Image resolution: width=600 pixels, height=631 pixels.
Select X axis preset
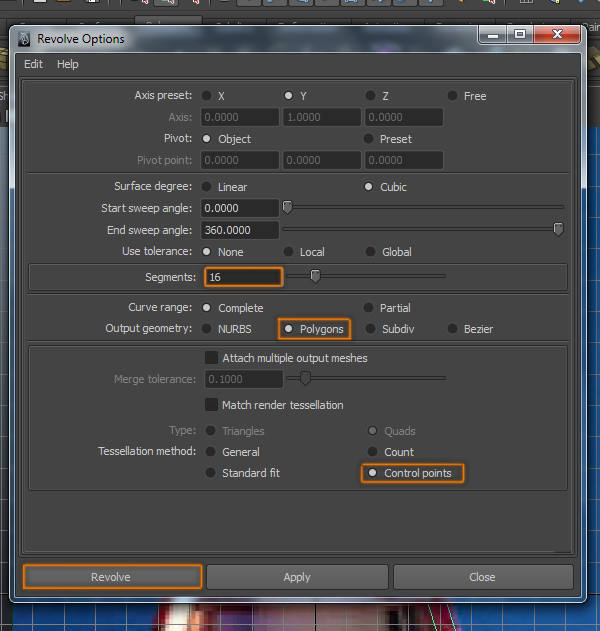[207, 96]
